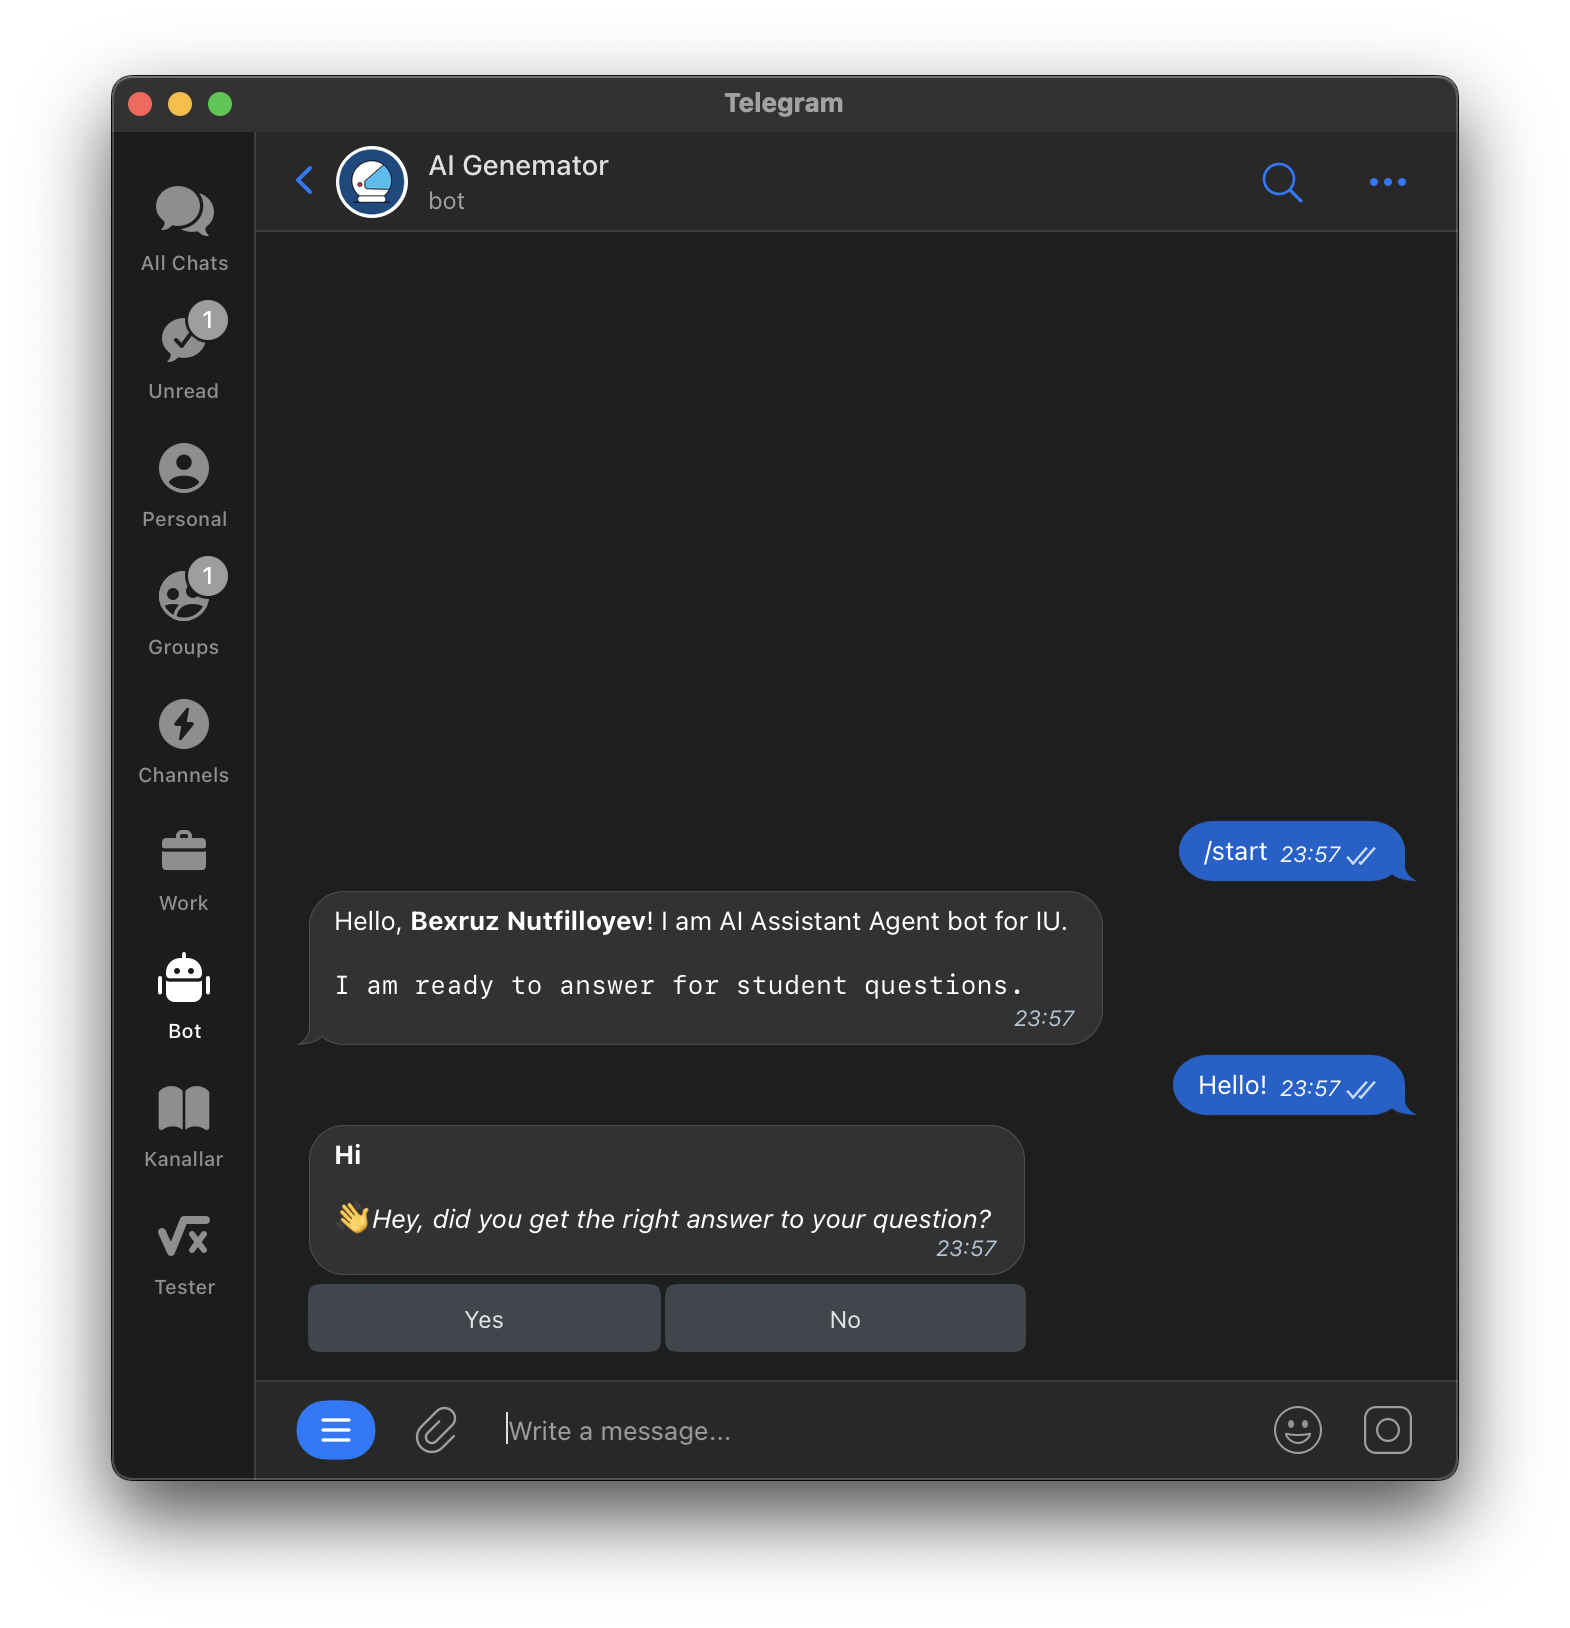Open the All Chats folder
The image size is (1570, 1628).
184,230
